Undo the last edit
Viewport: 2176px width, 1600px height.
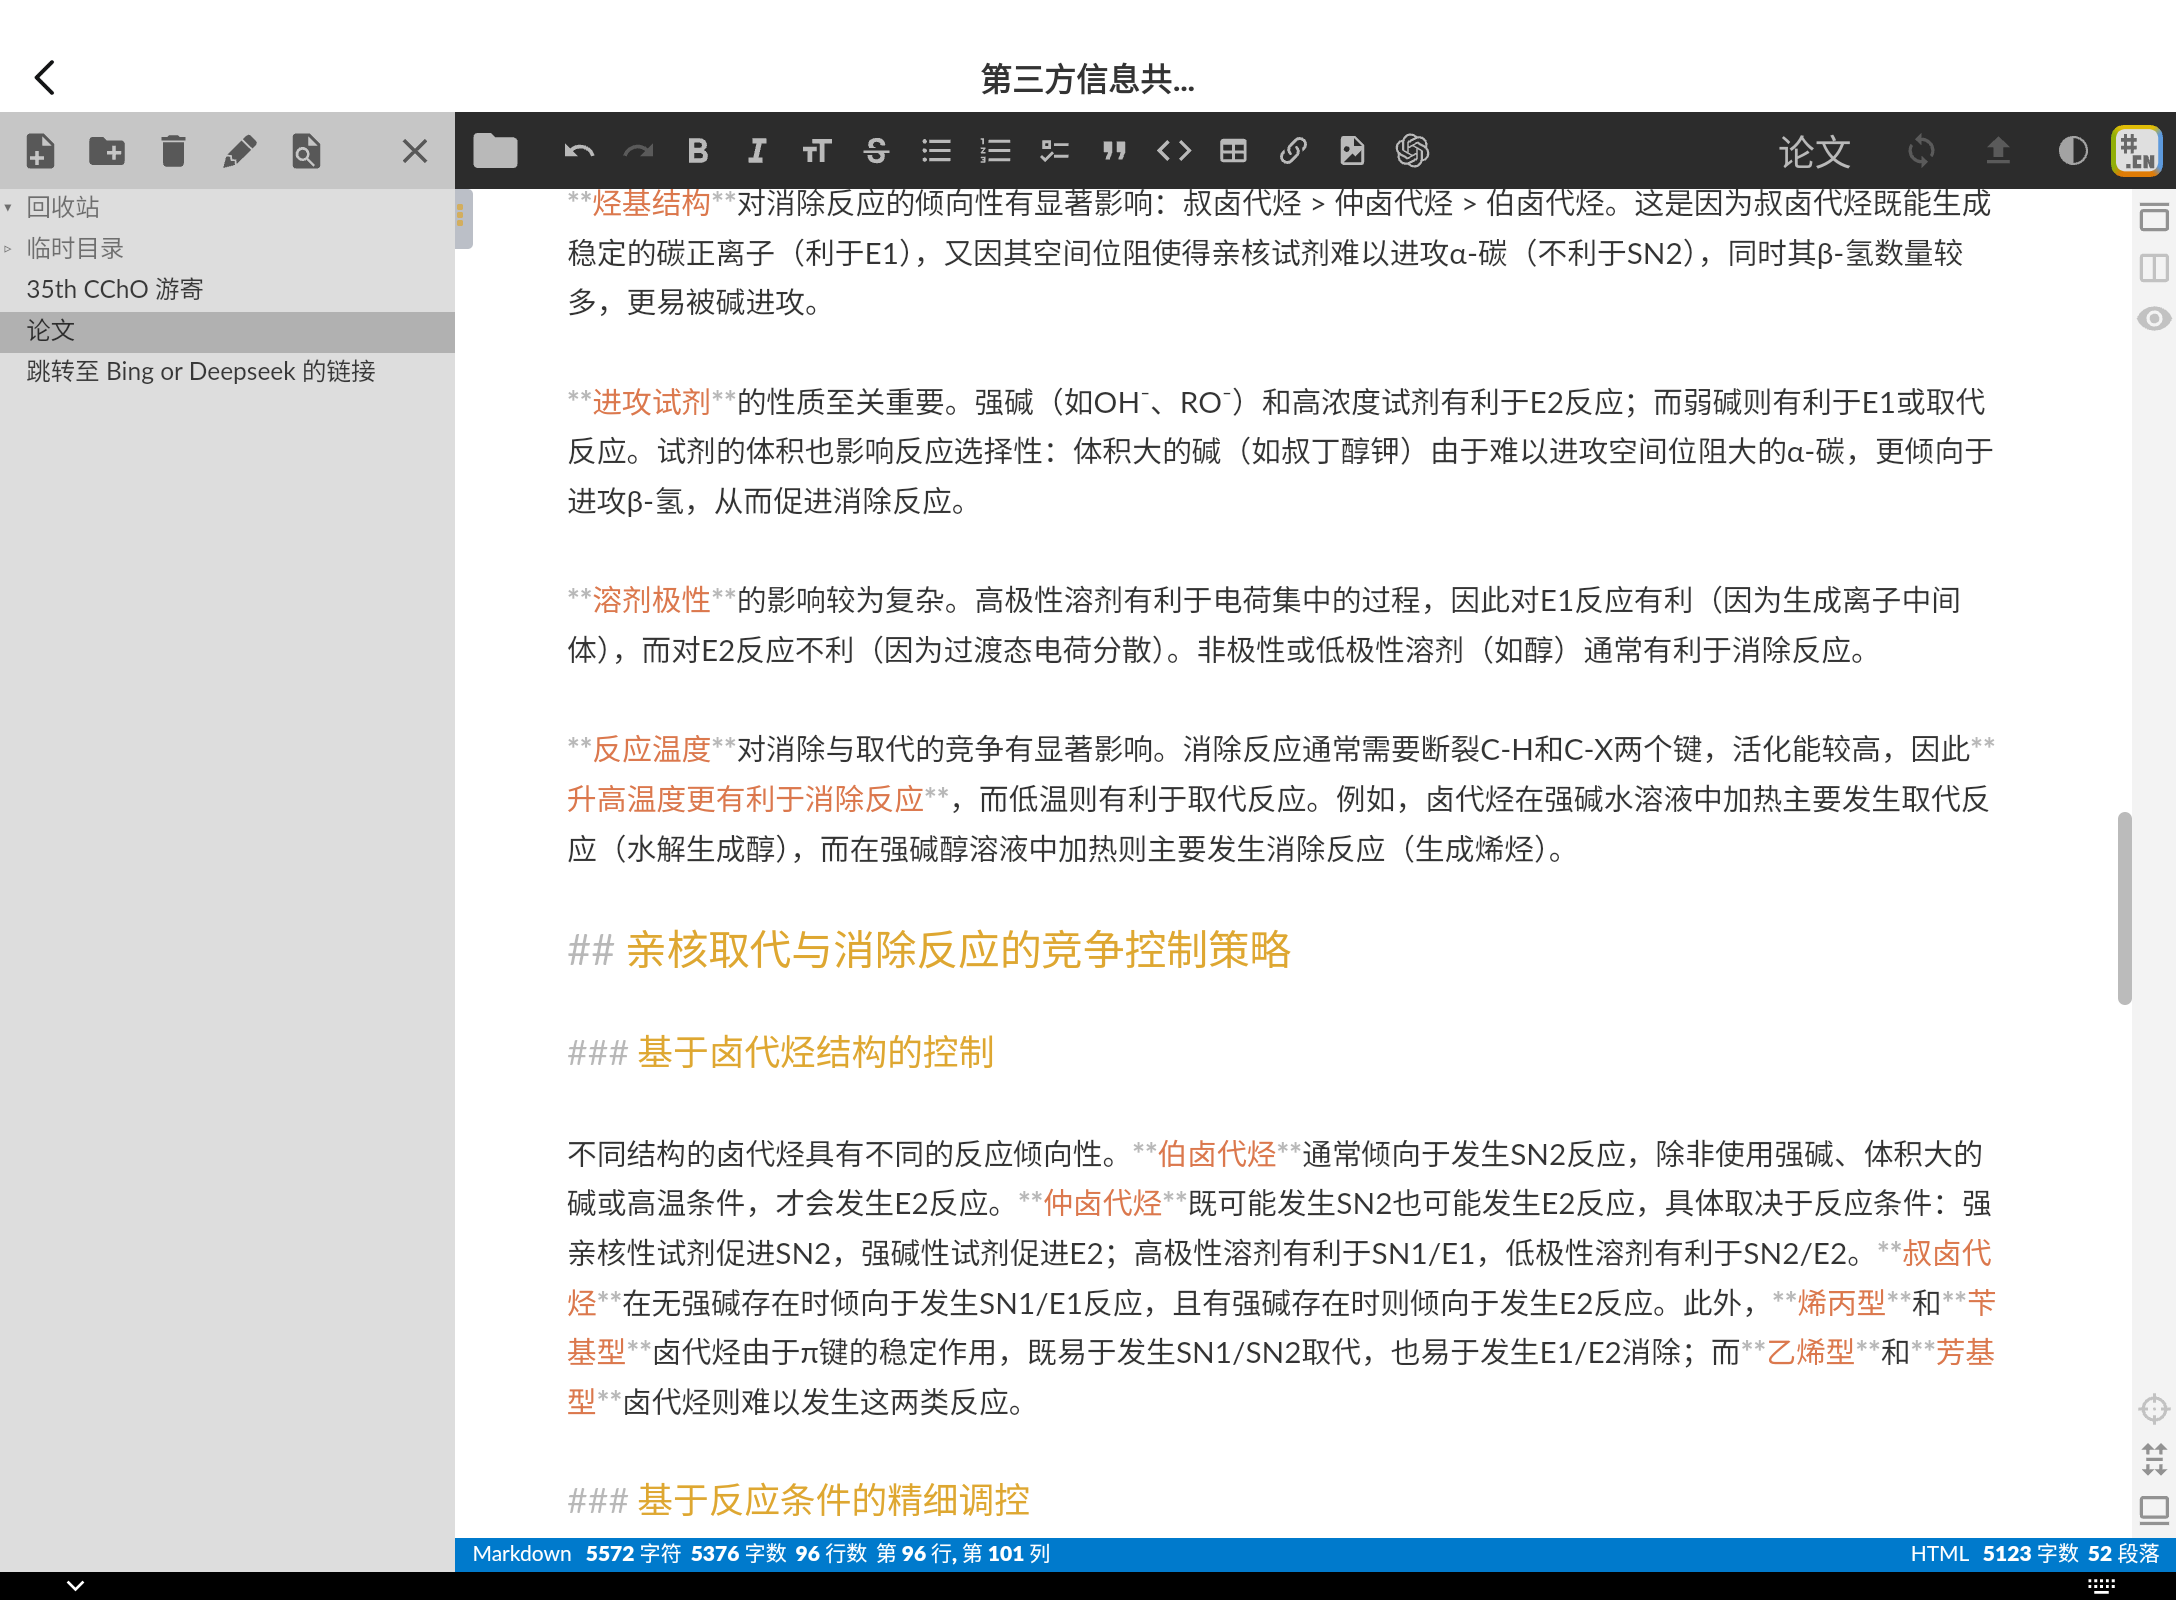click(579, 151)
